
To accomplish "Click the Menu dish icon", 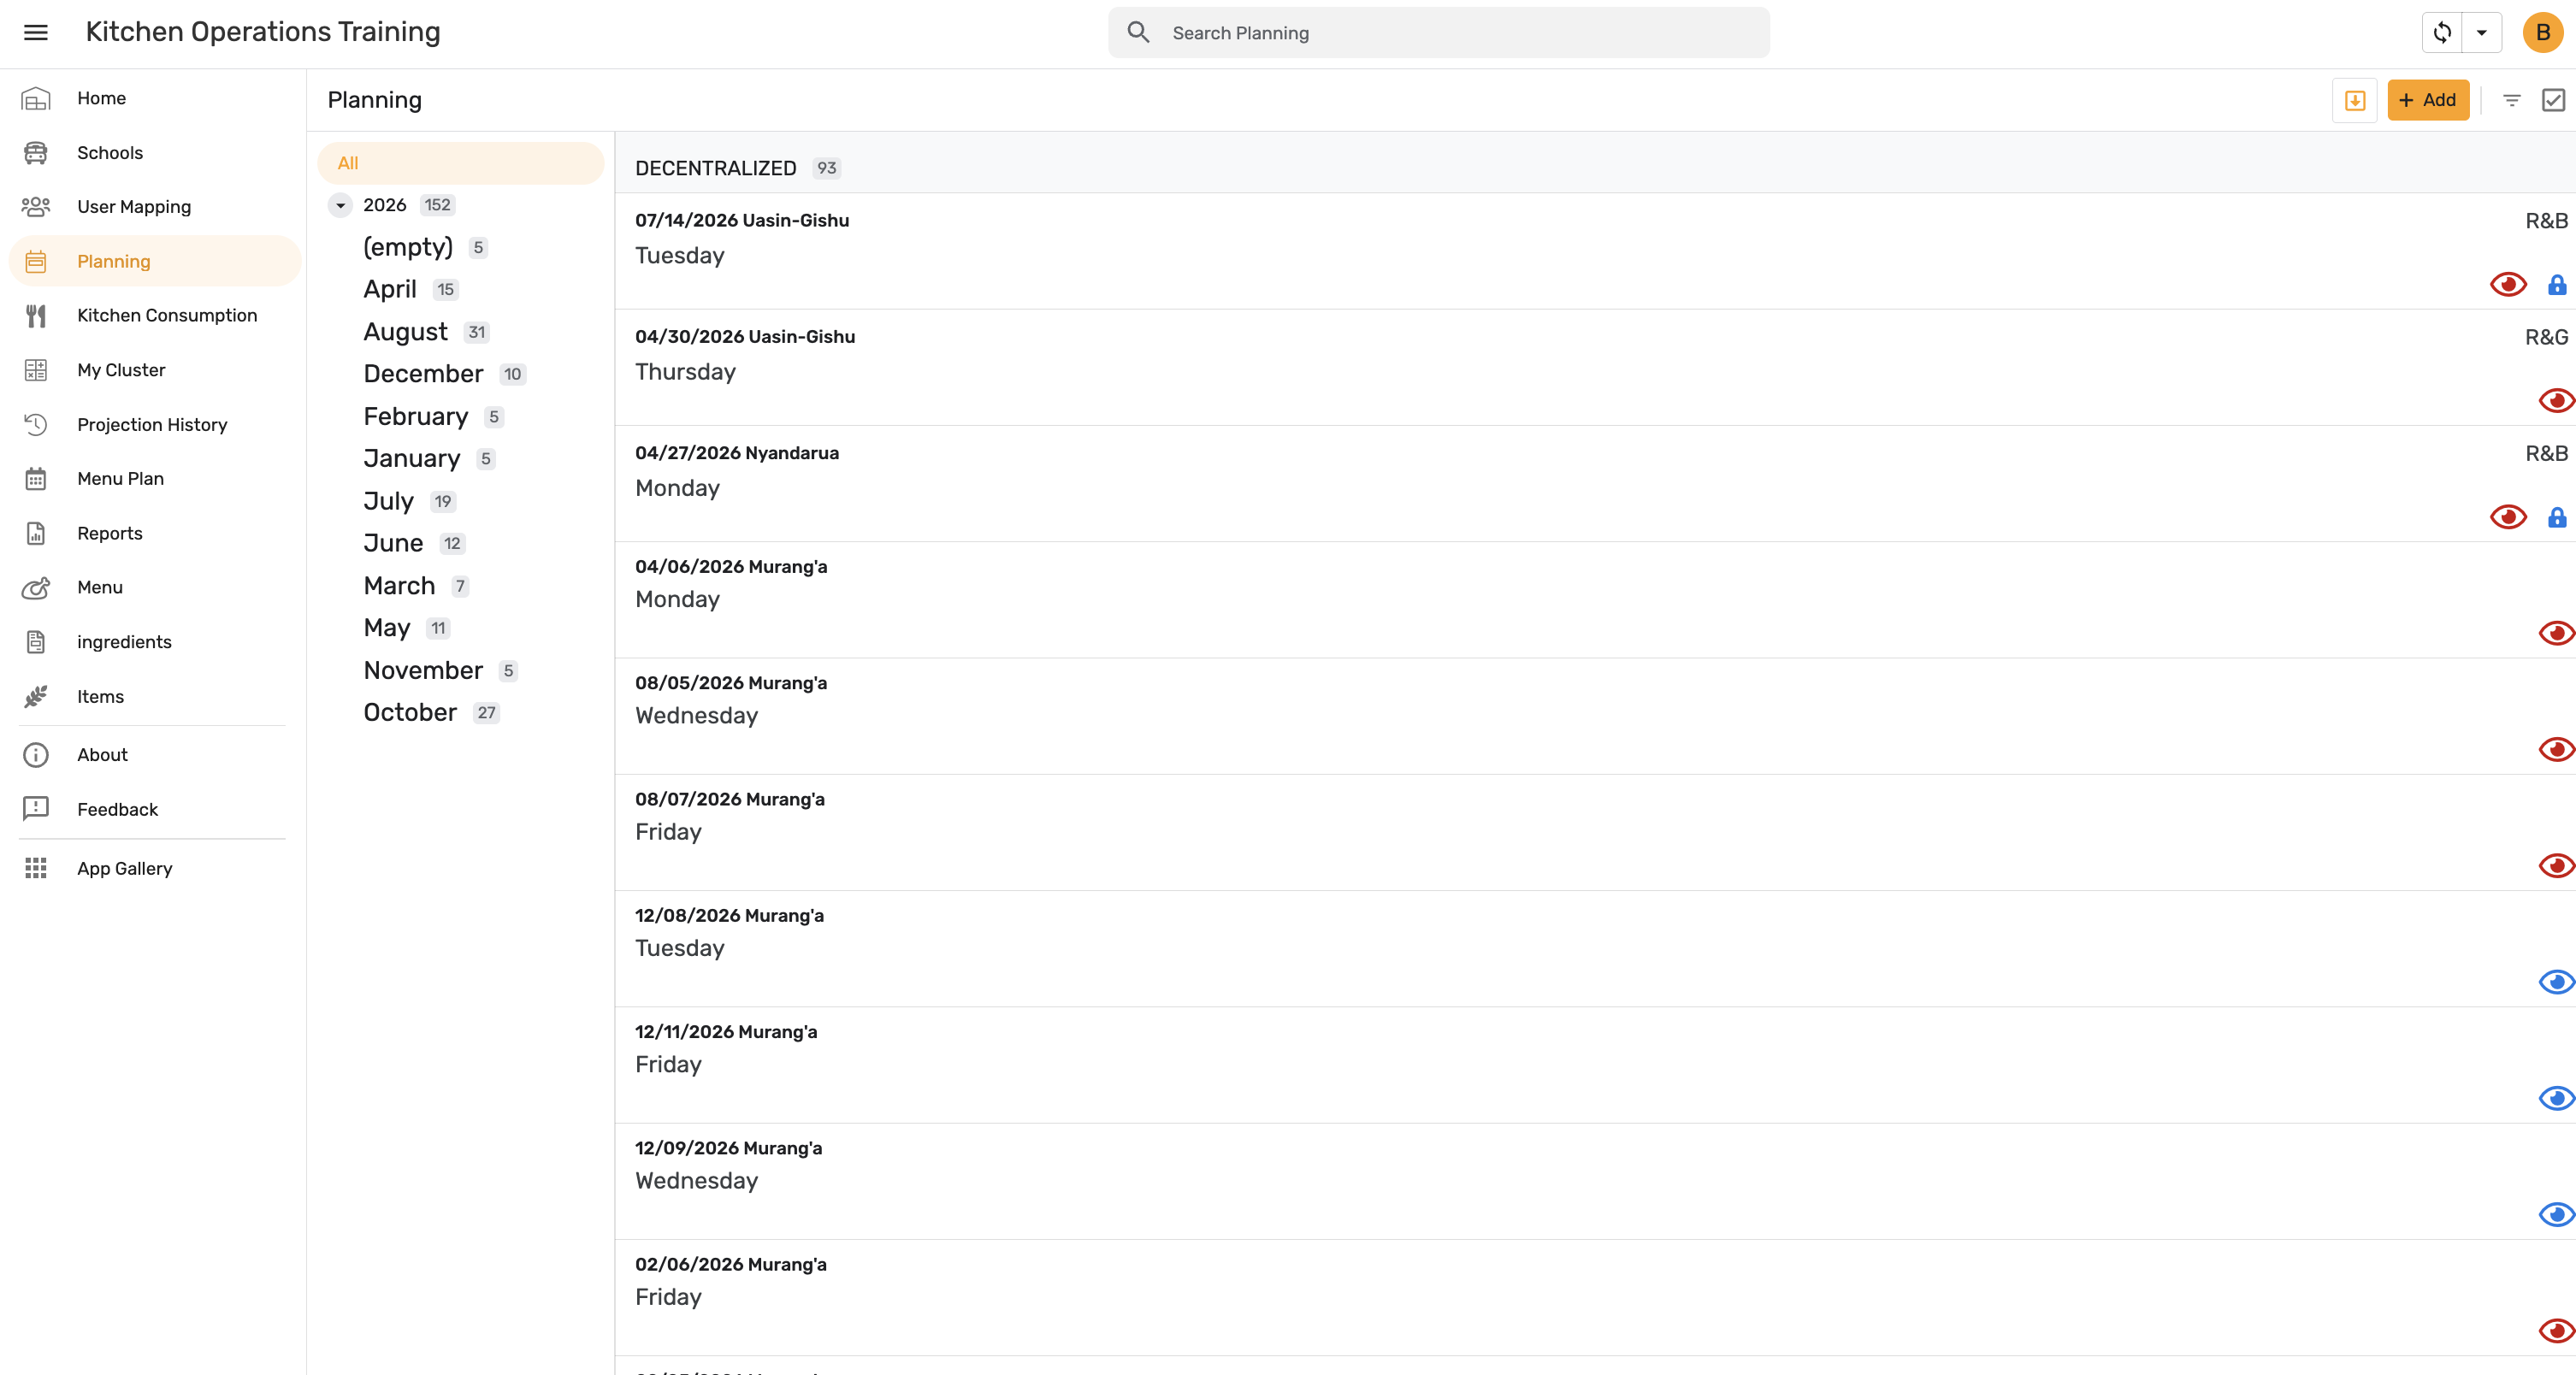I will pyautogui.click(x=36, y=588).
